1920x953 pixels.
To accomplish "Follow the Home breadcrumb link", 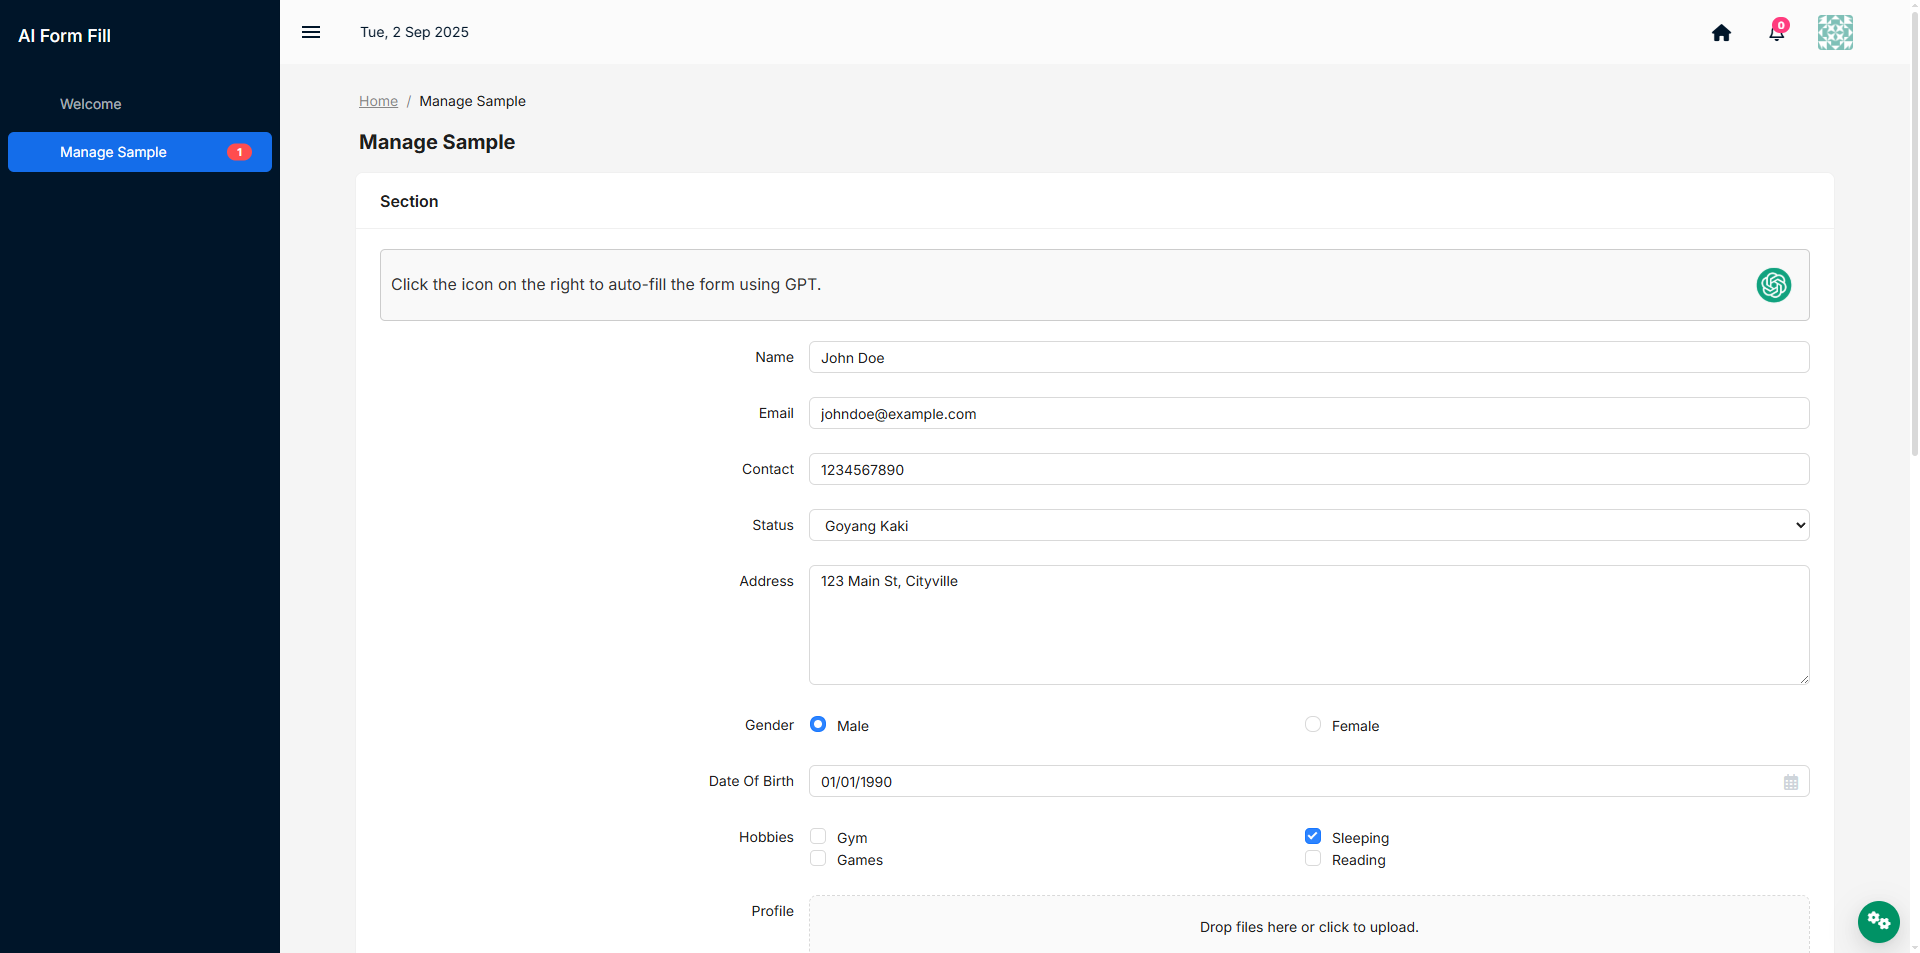I will [378, 101].
